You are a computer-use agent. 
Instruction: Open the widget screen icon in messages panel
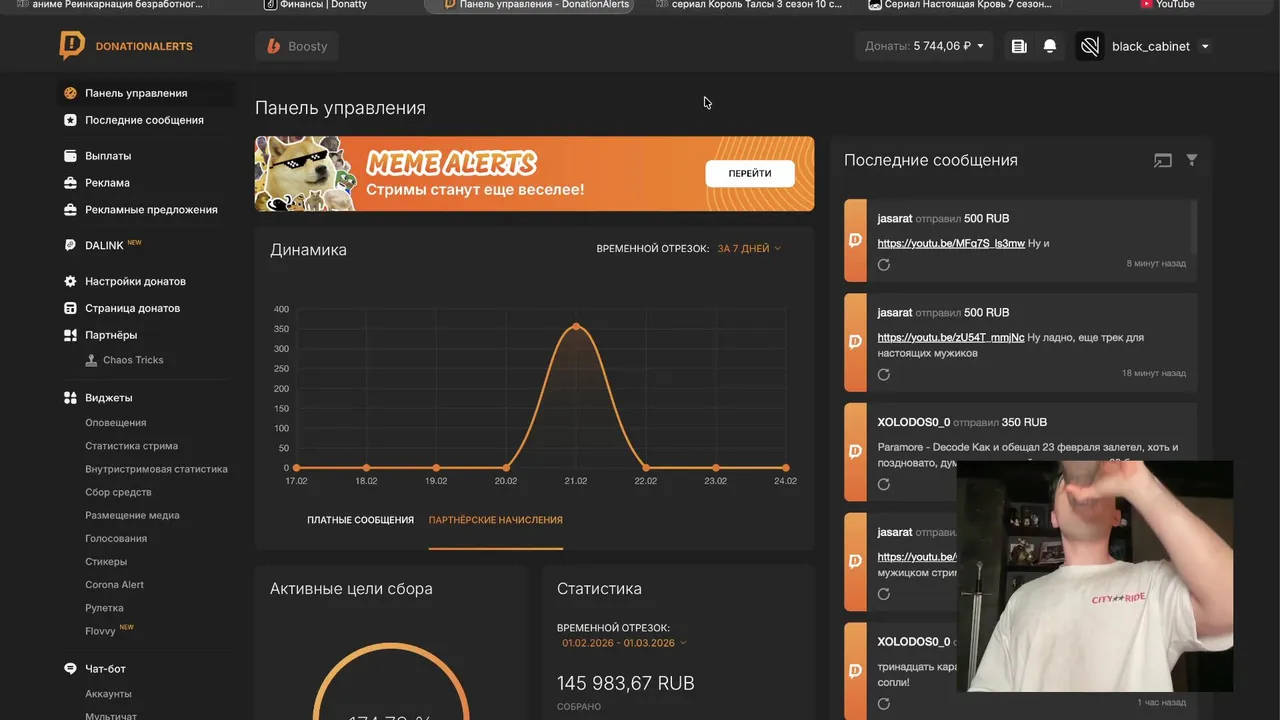(1163, 160)
